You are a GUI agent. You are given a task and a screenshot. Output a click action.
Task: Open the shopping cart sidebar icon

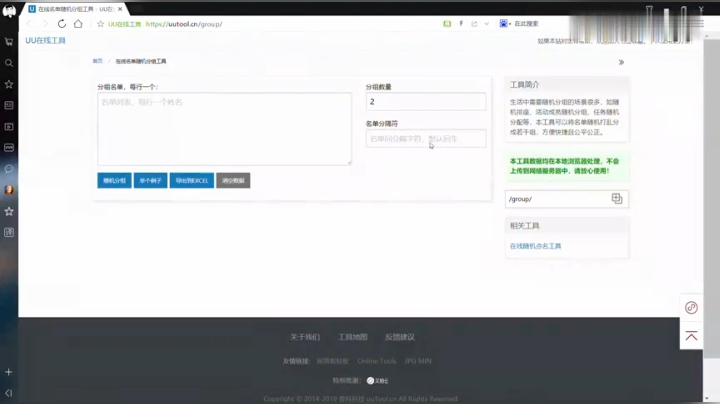(x=9, y=42)
